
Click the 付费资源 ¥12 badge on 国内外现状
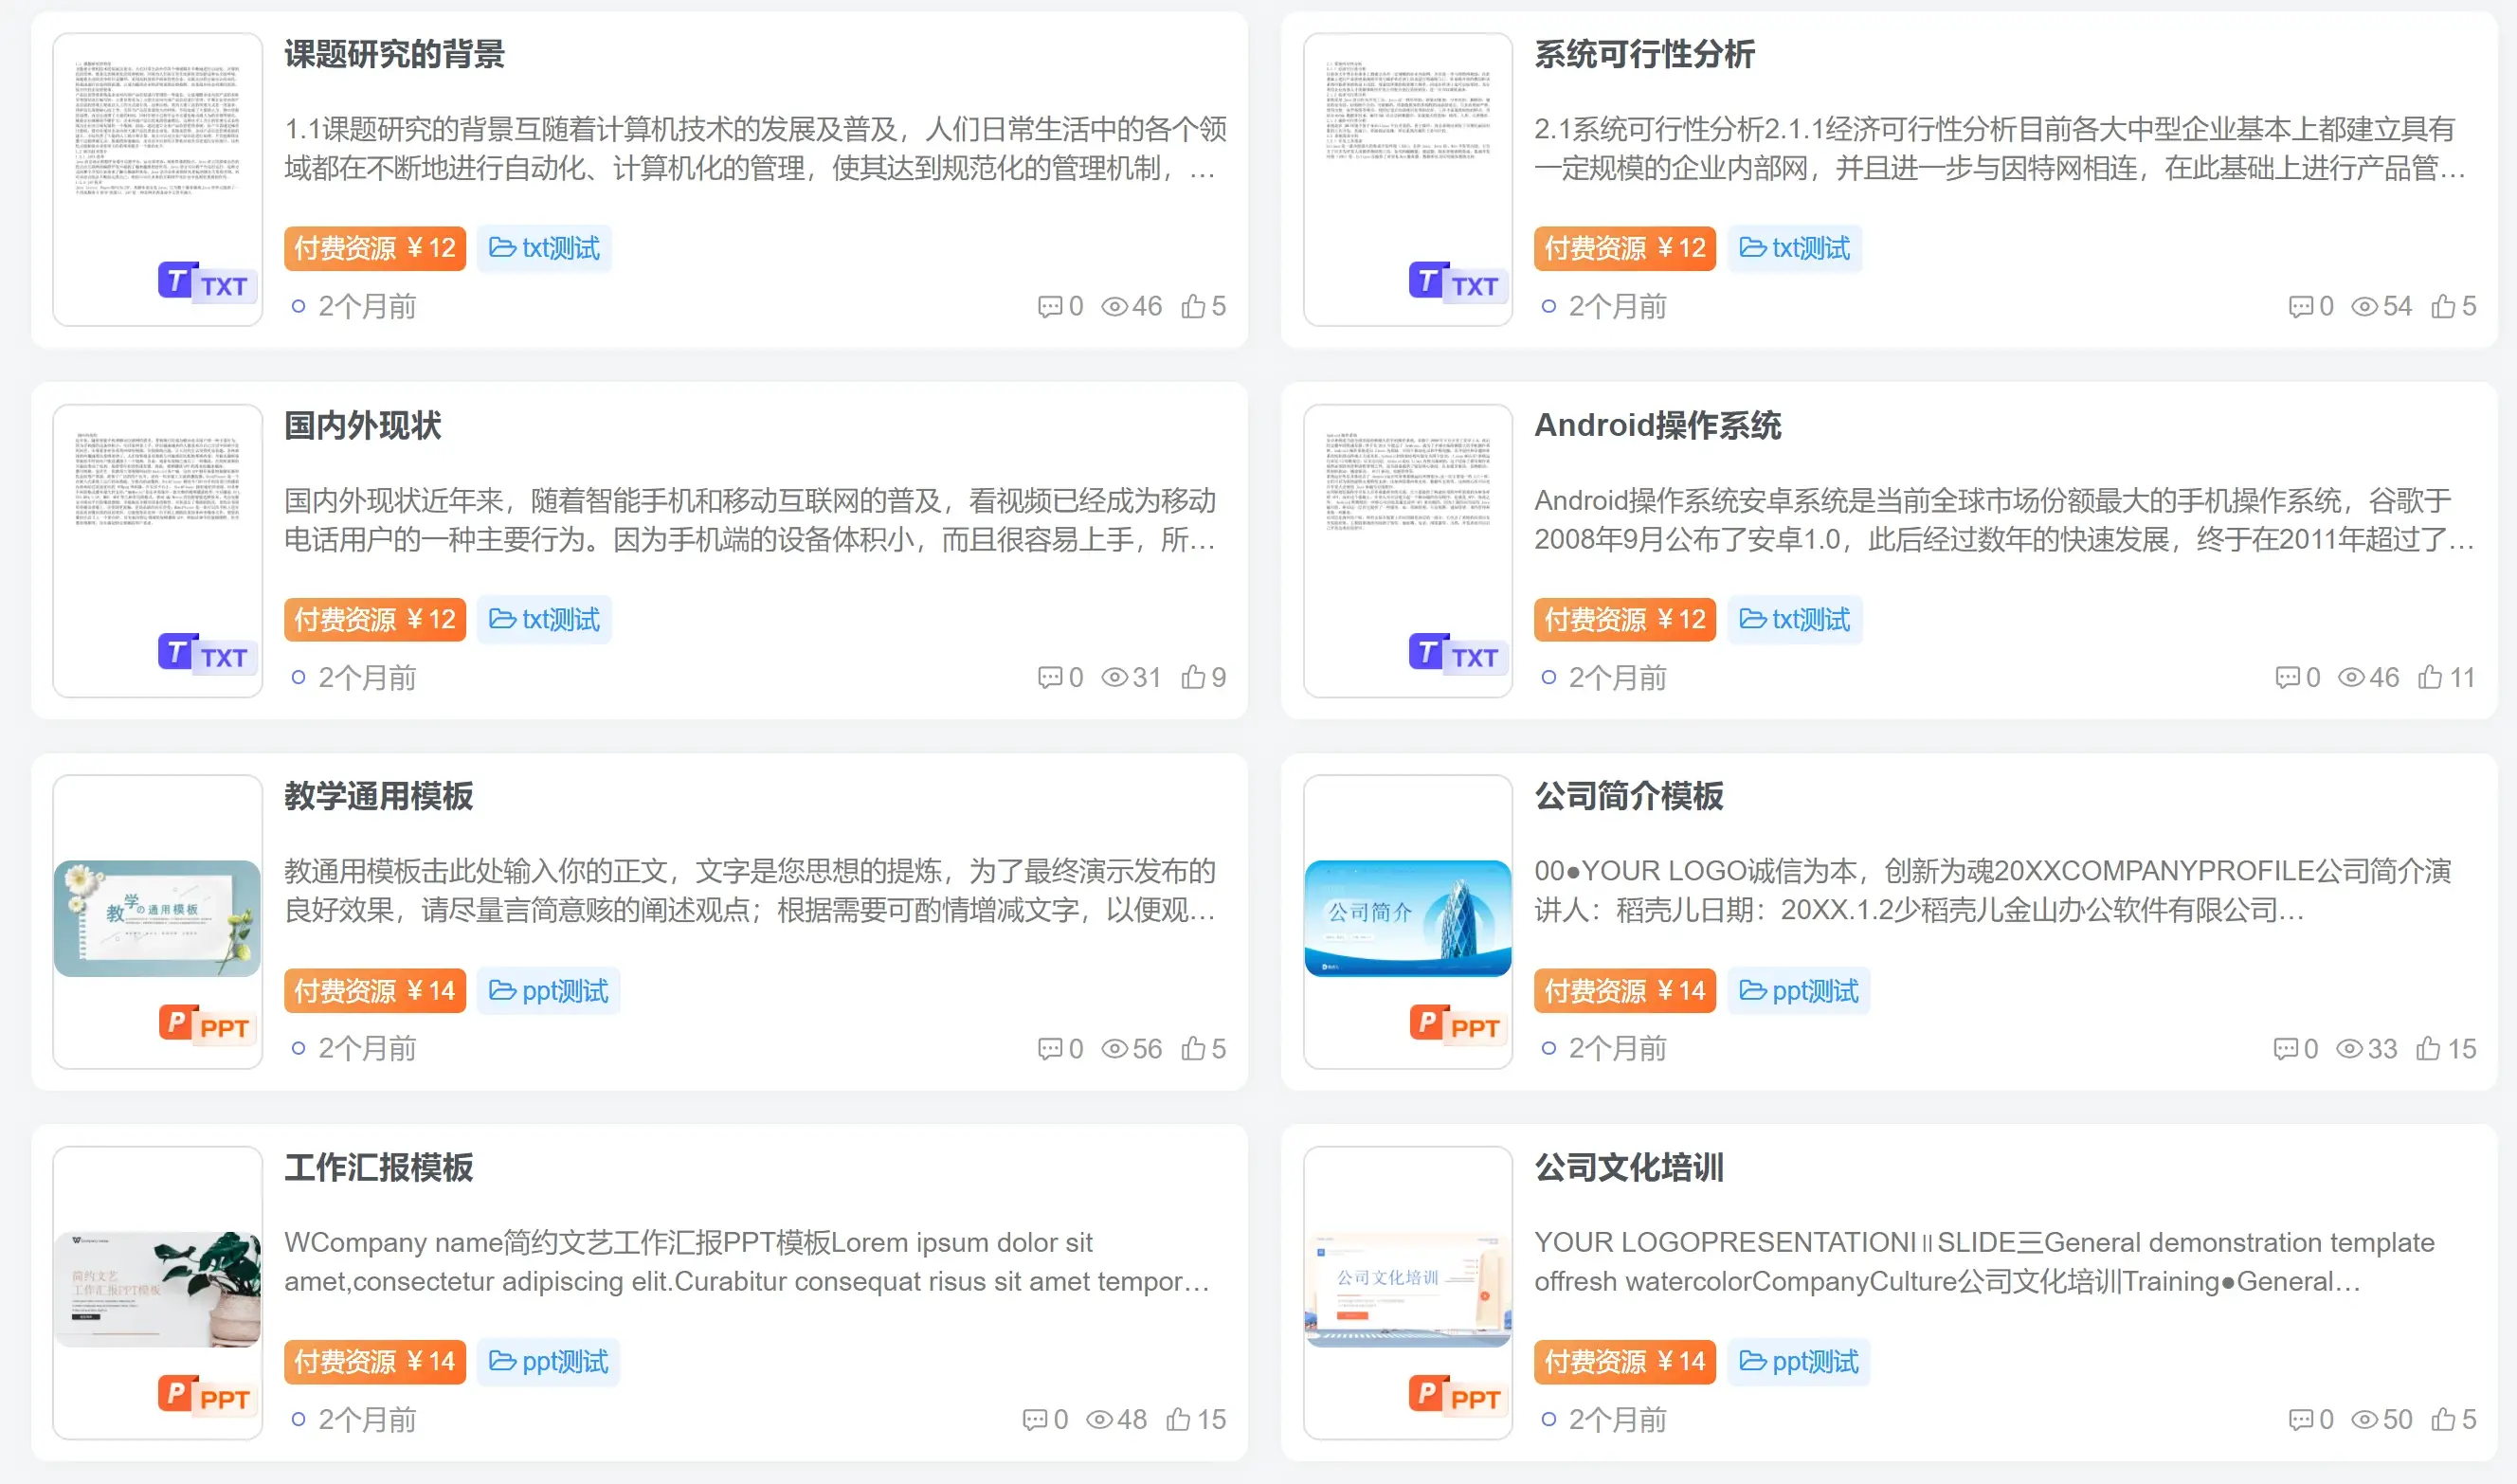coord(375,620)
